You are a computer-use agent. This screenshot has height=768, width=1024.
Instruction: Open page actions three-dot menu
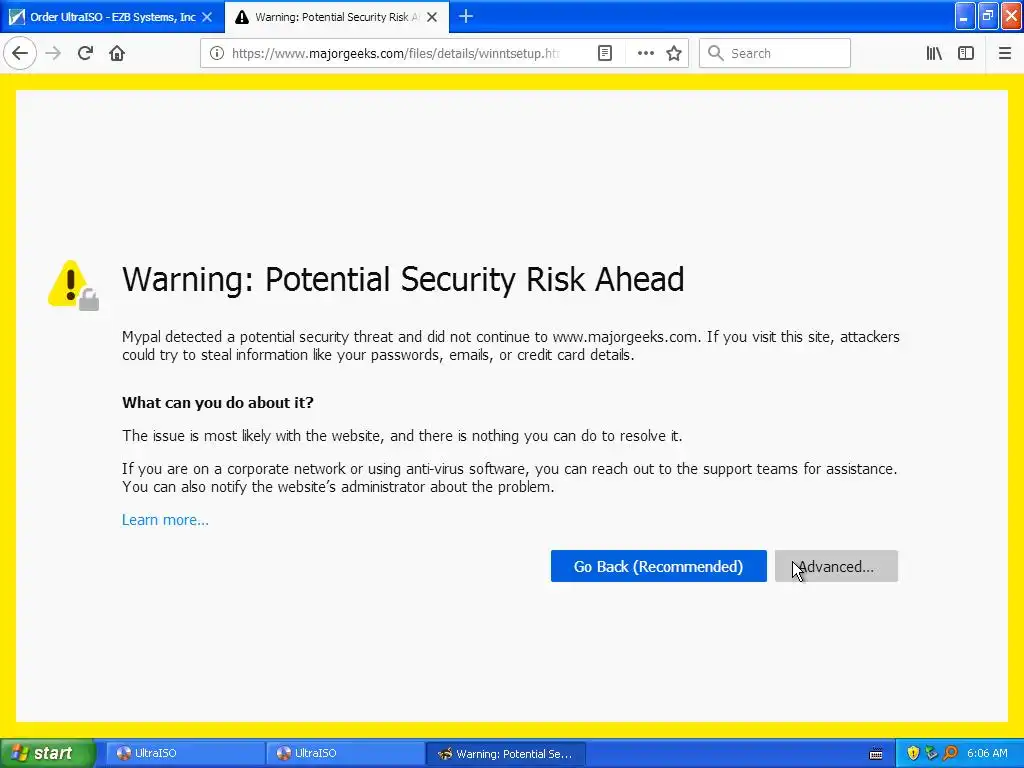point(645,53)
